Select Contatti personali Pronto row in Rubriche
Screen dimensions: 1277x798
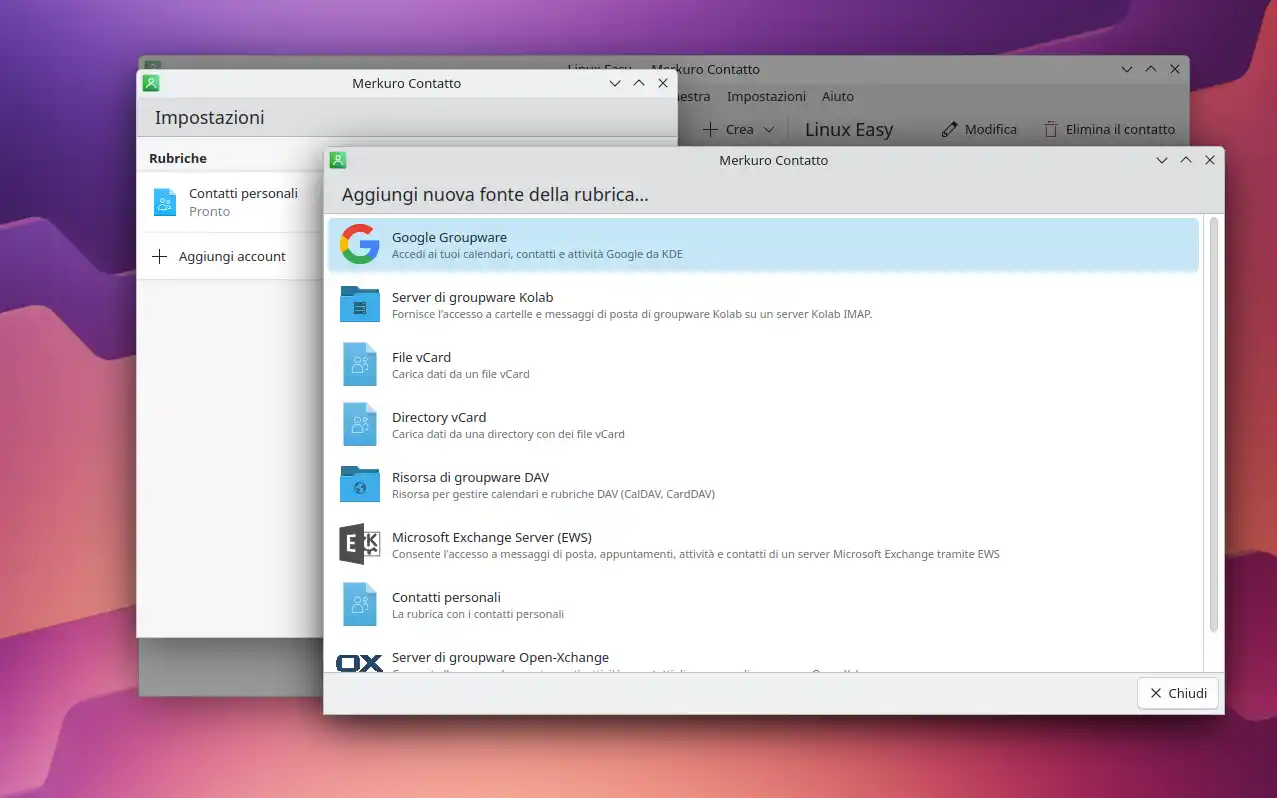click(x=230, y=202)
